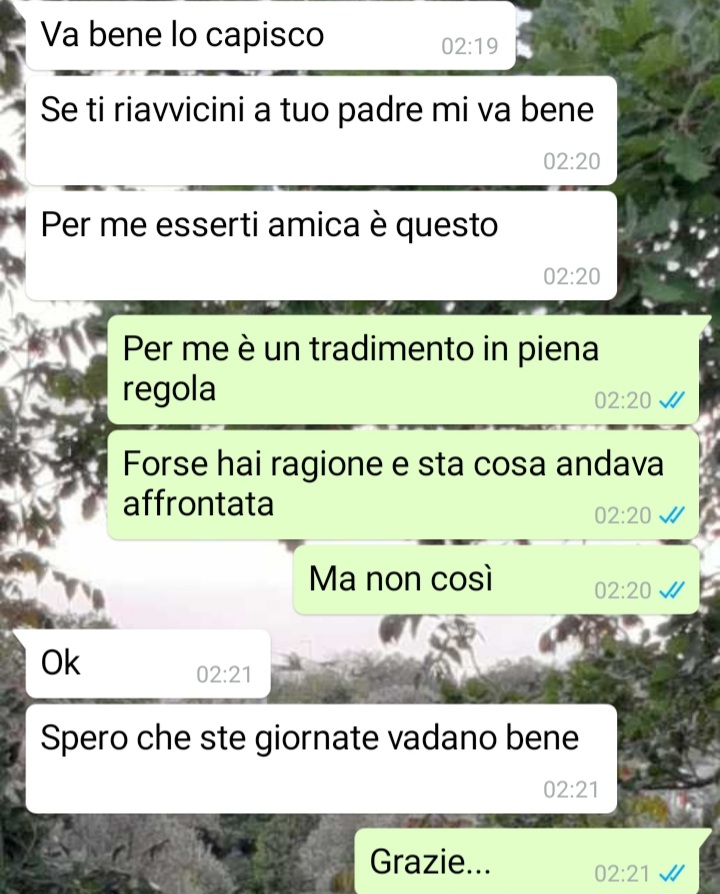Click read-receipt ticks on 'Forse hai ragione' message

(x=672, y=516)
